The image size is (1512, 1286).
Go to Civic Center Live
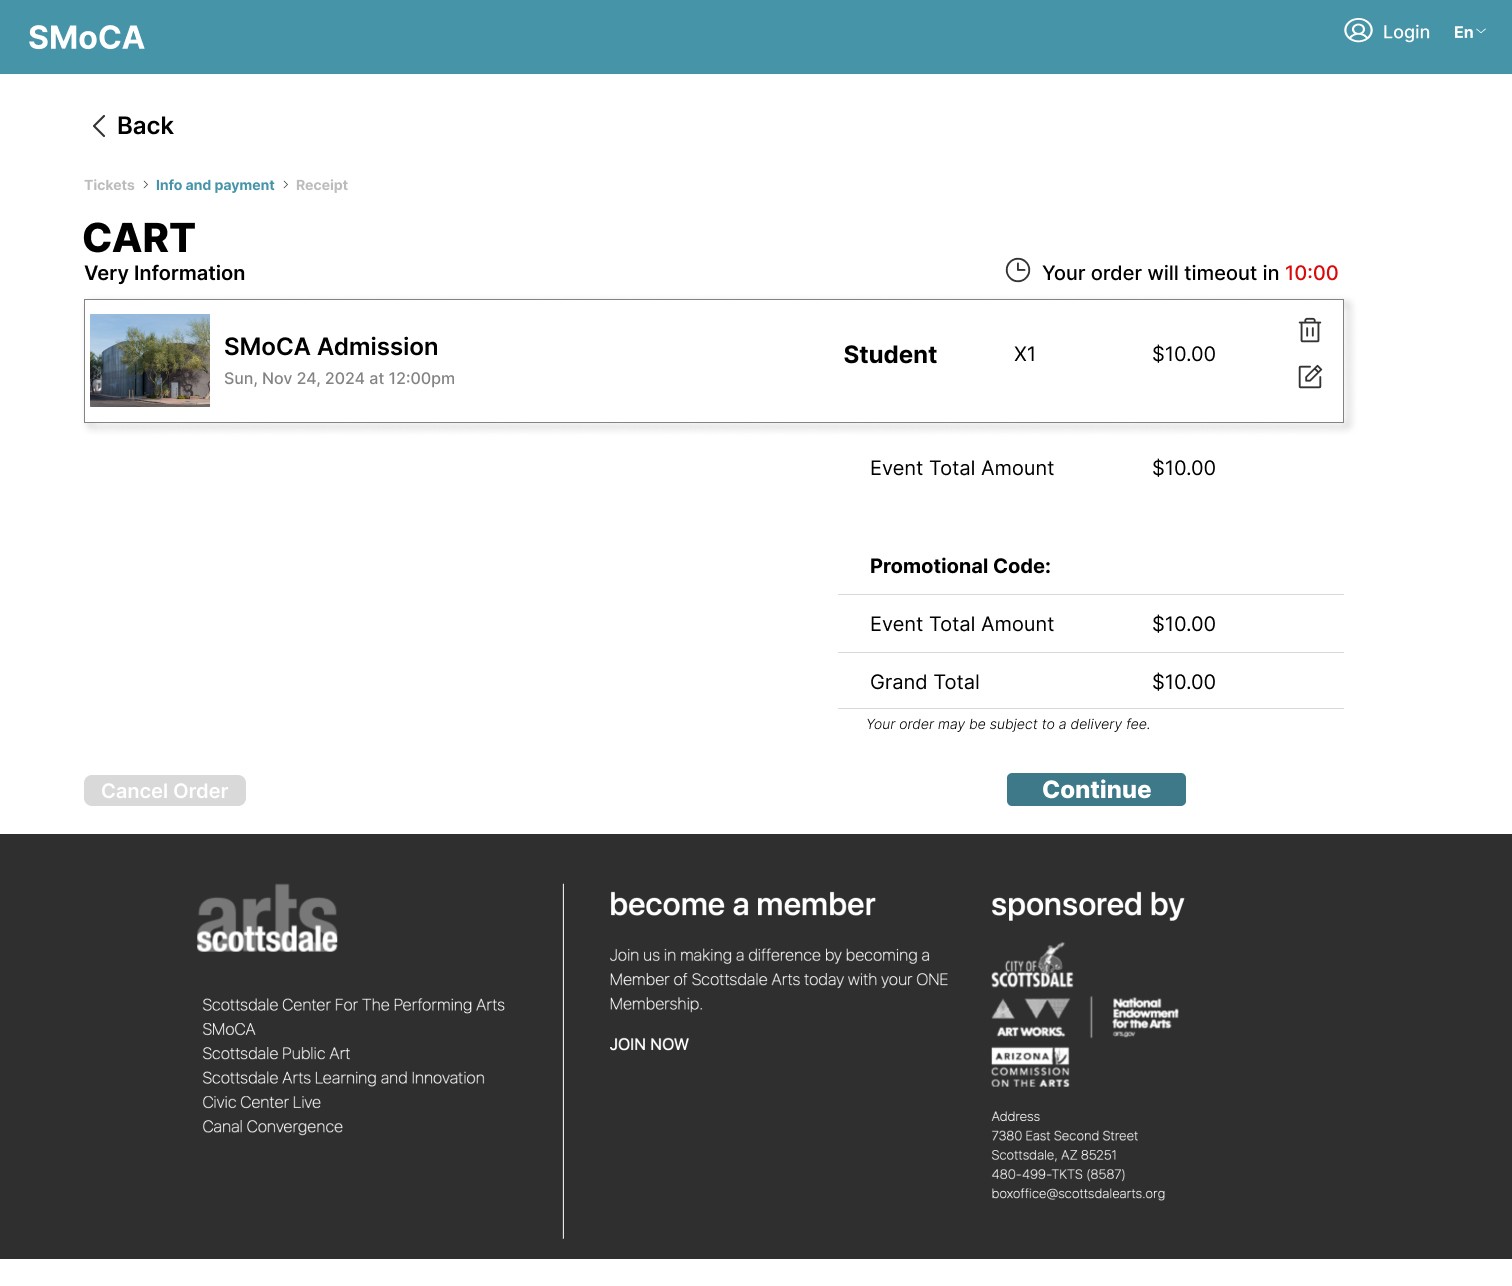coord(261,1102)
